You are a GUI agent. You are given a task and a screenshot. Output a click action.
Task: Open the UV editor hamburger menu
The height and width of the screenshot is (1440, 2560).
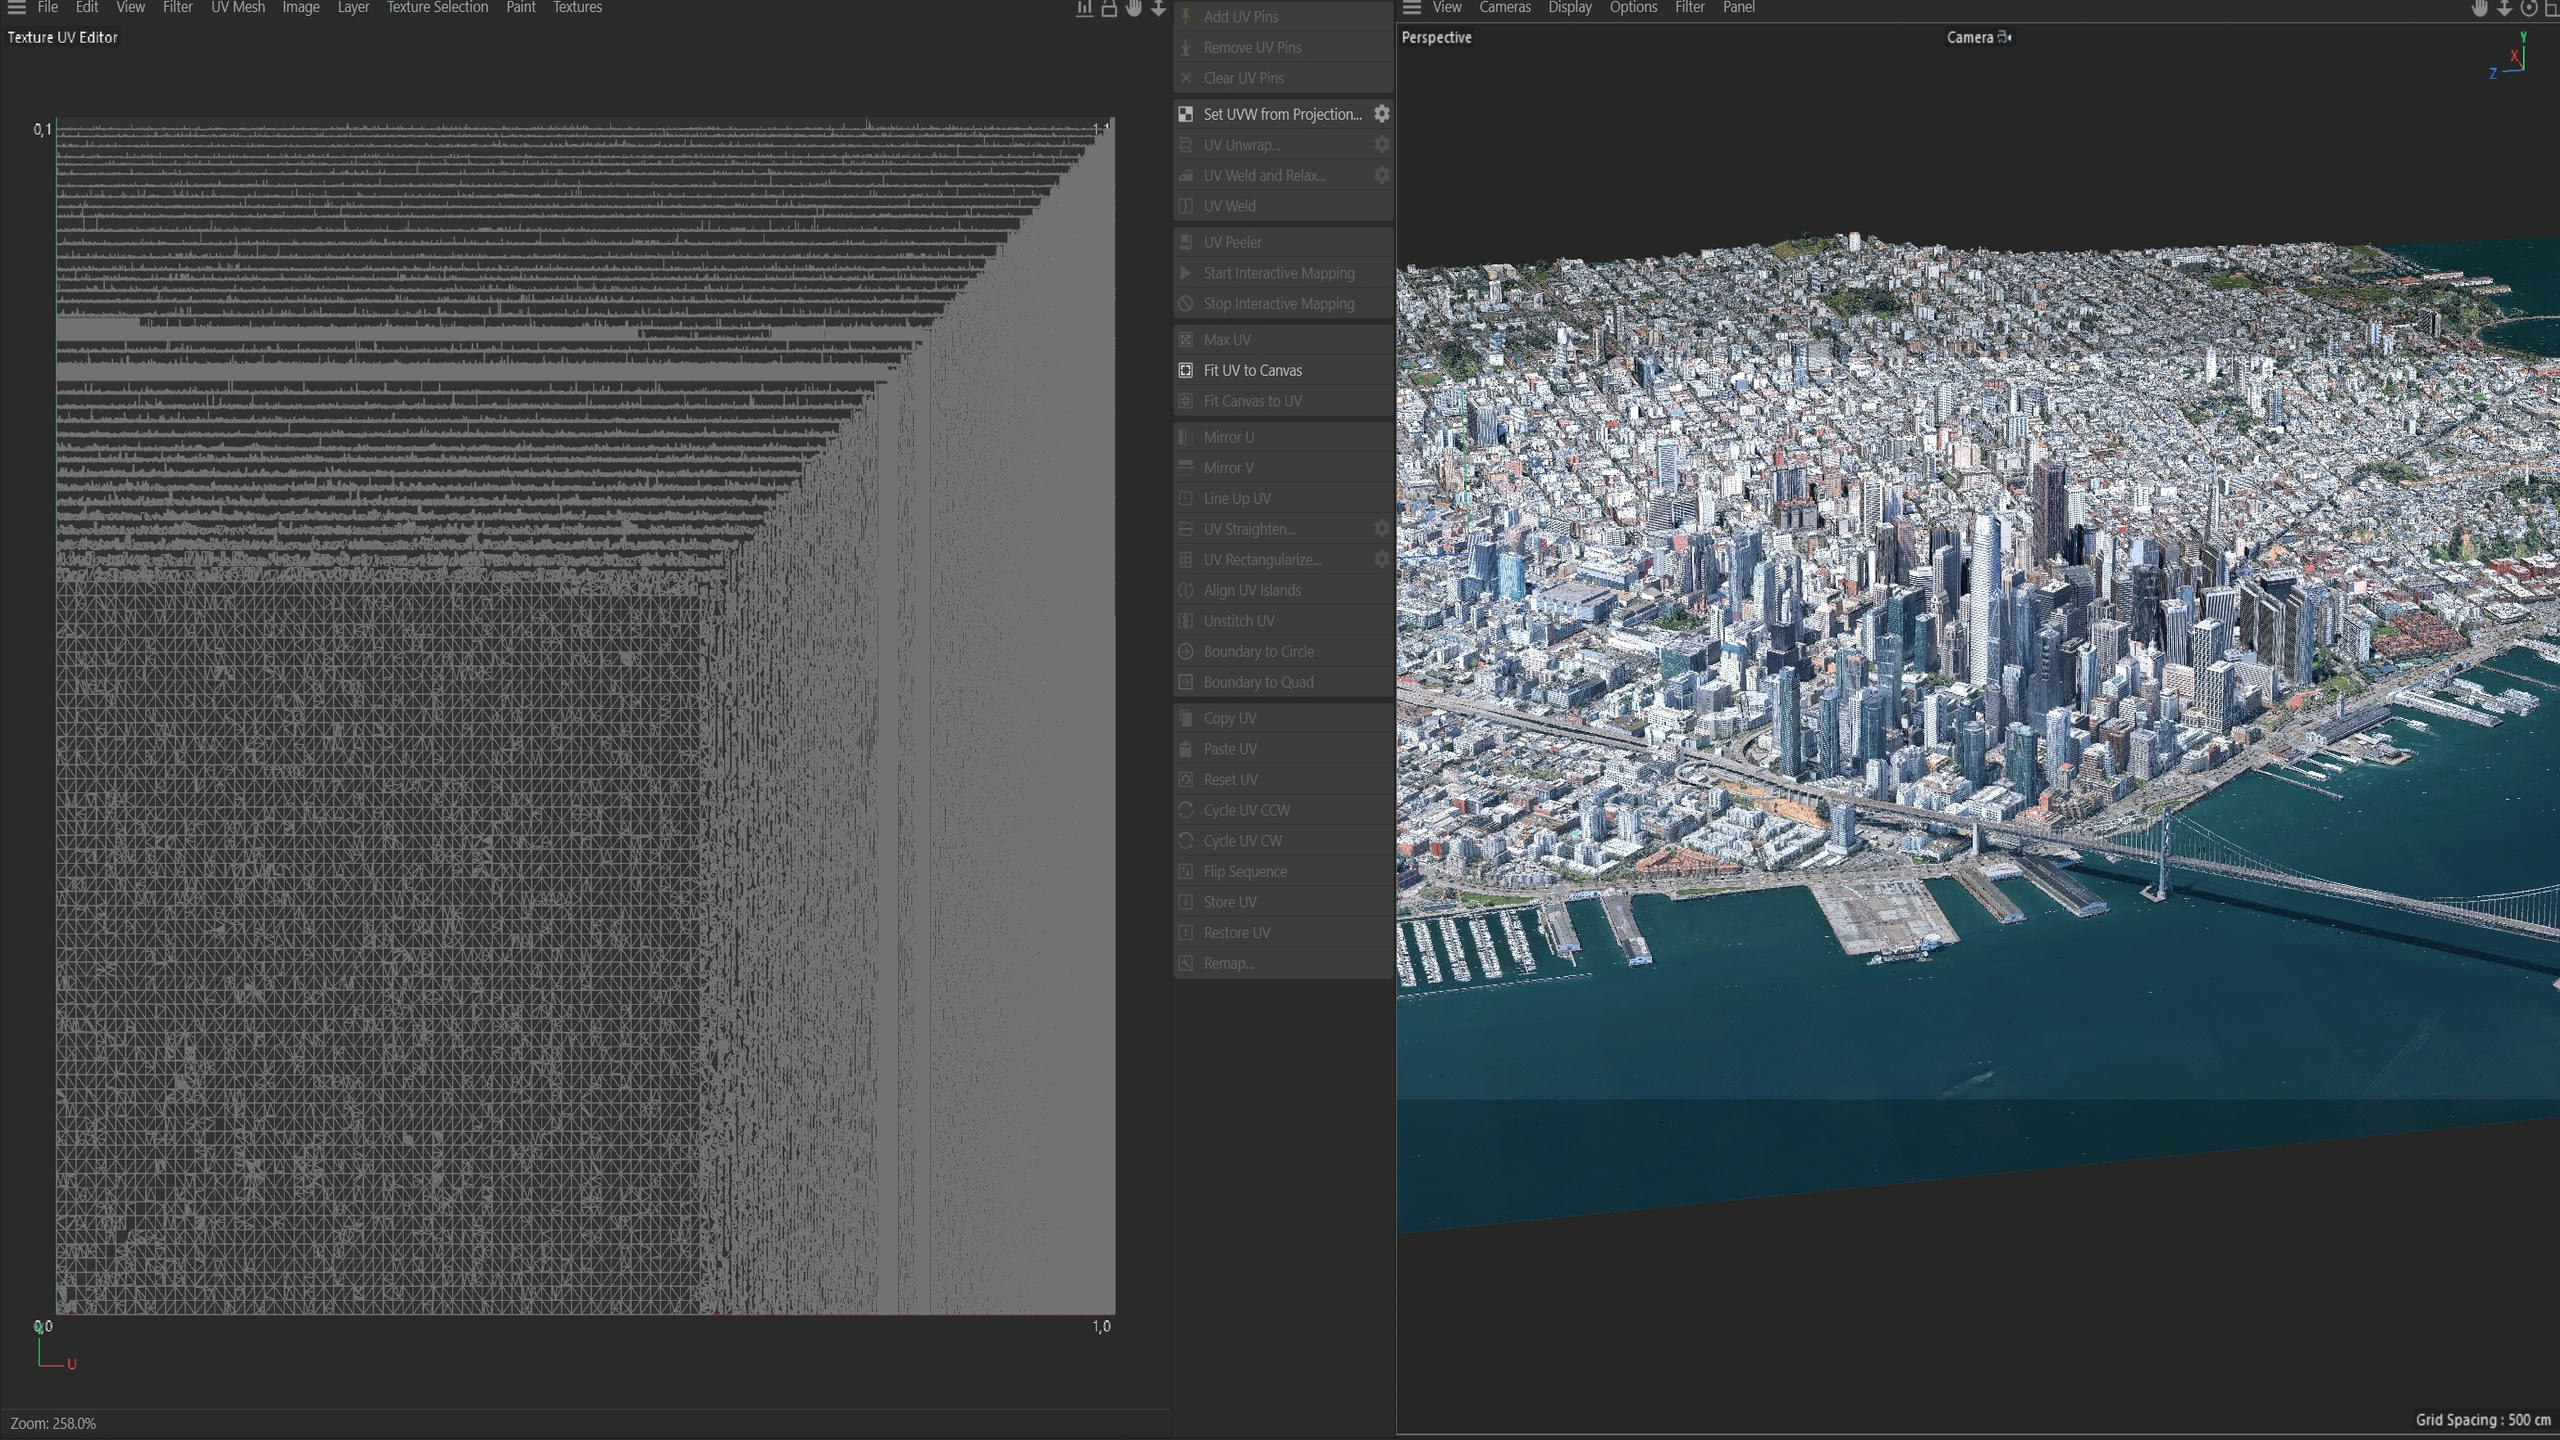16,8
